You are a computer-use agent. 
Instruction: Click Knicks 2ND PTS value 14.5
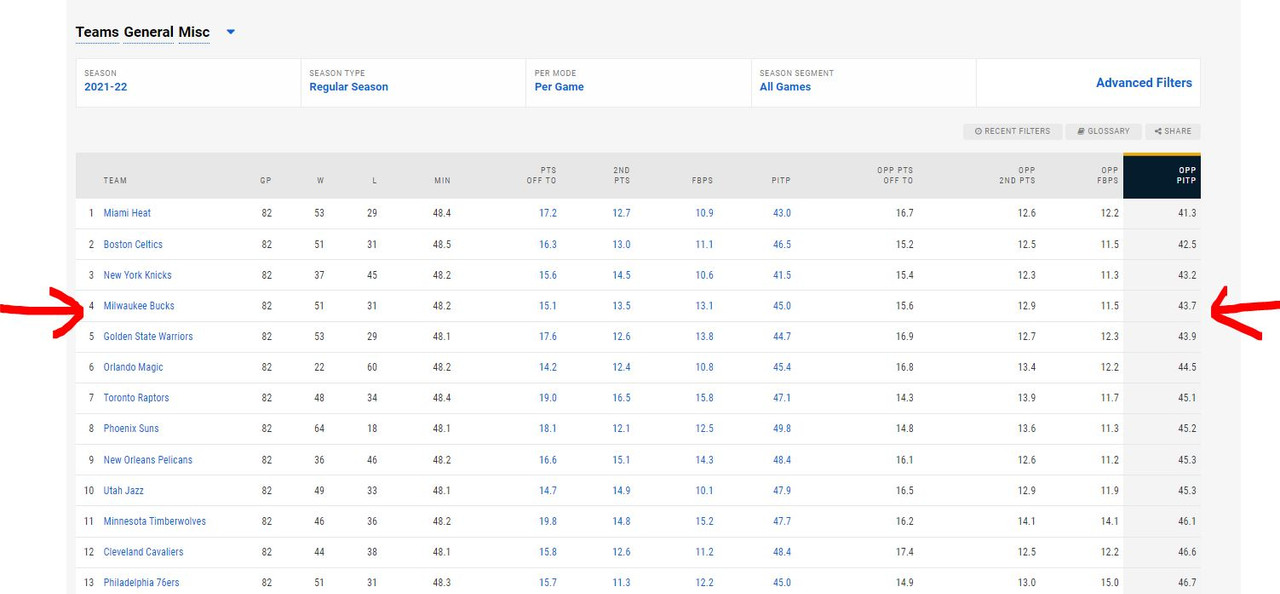[x=622, y=275]
